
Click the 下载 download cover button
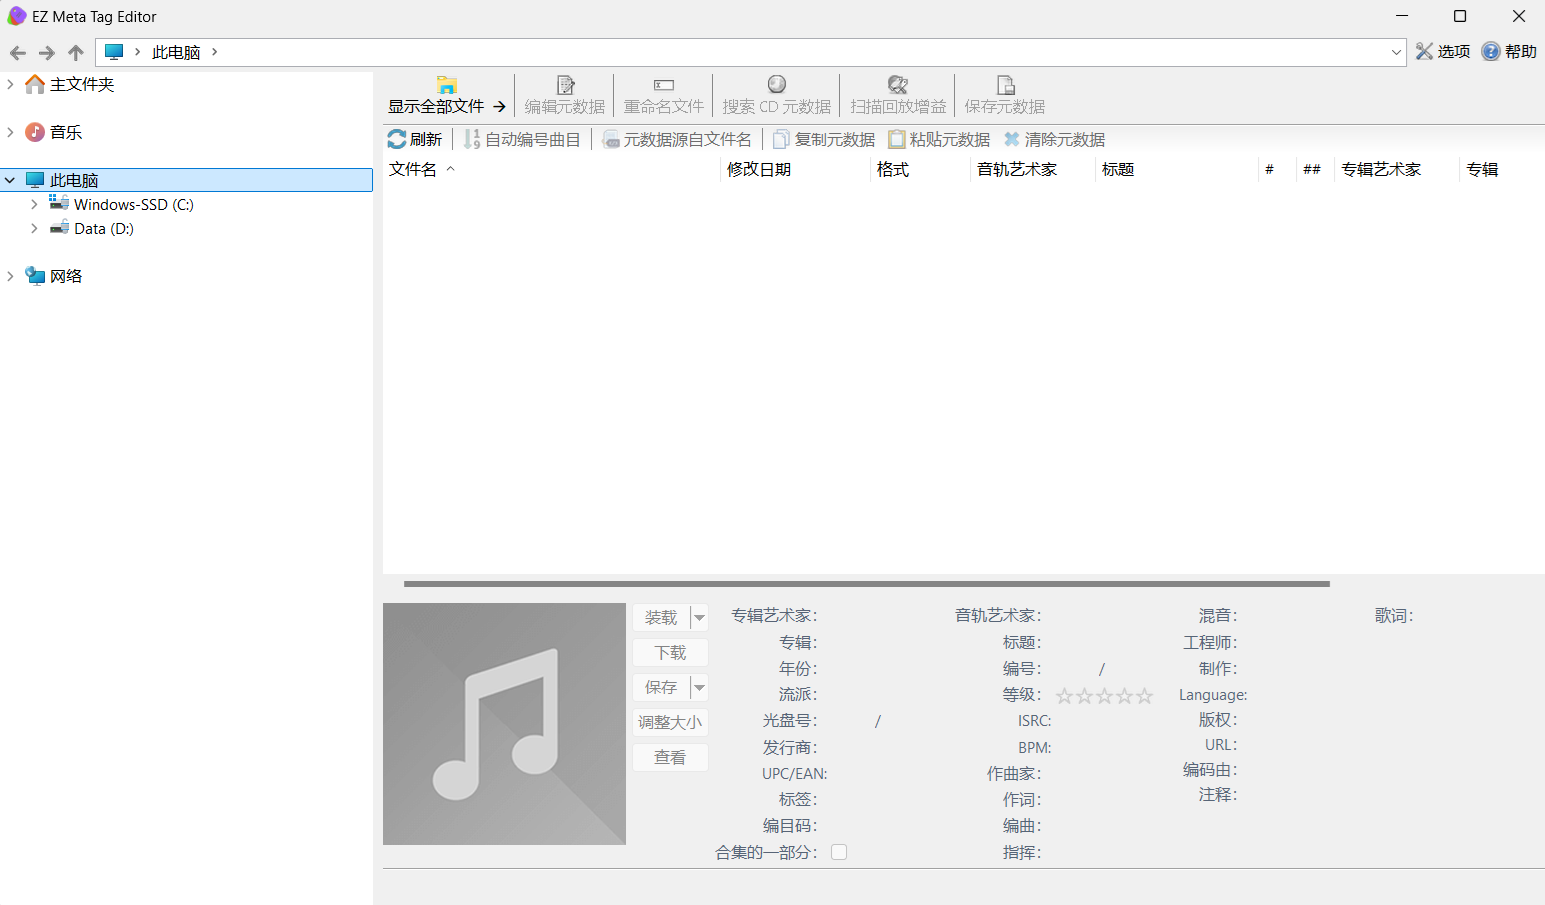(x=671, y=653)
